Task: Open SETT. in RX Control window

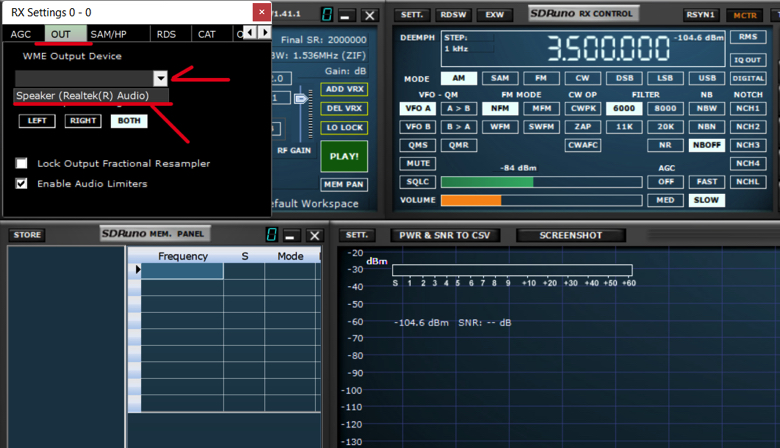Action: tap(412, 15)
